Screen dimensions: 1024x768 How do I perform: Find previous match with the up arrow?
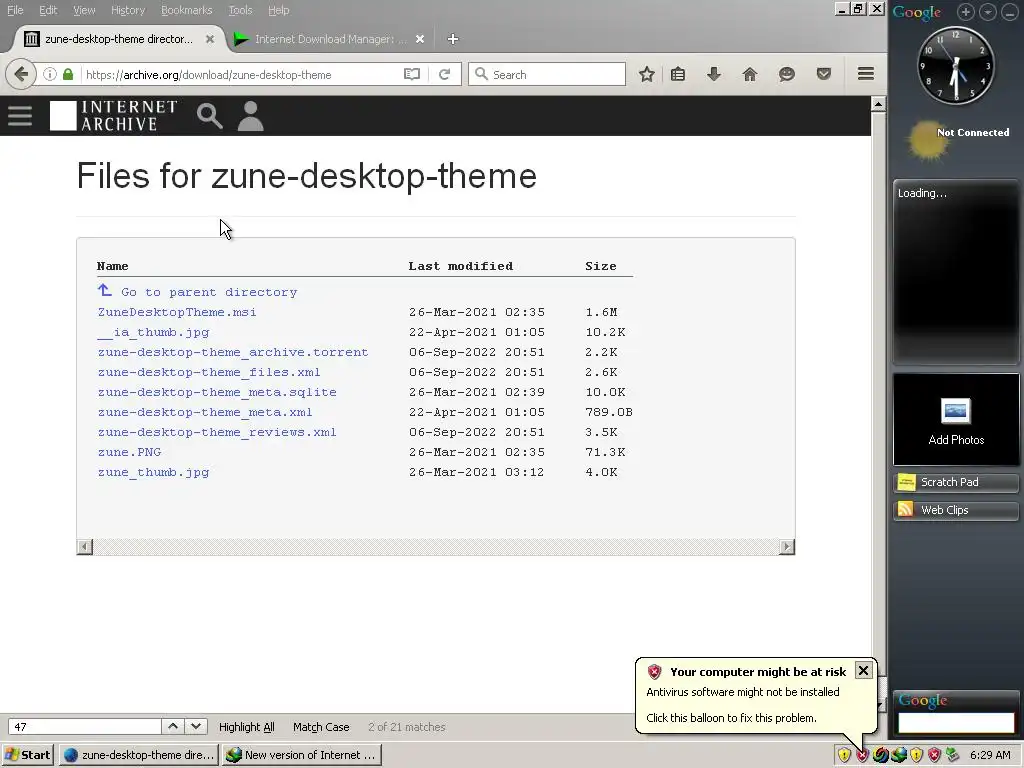pos(172,726)
